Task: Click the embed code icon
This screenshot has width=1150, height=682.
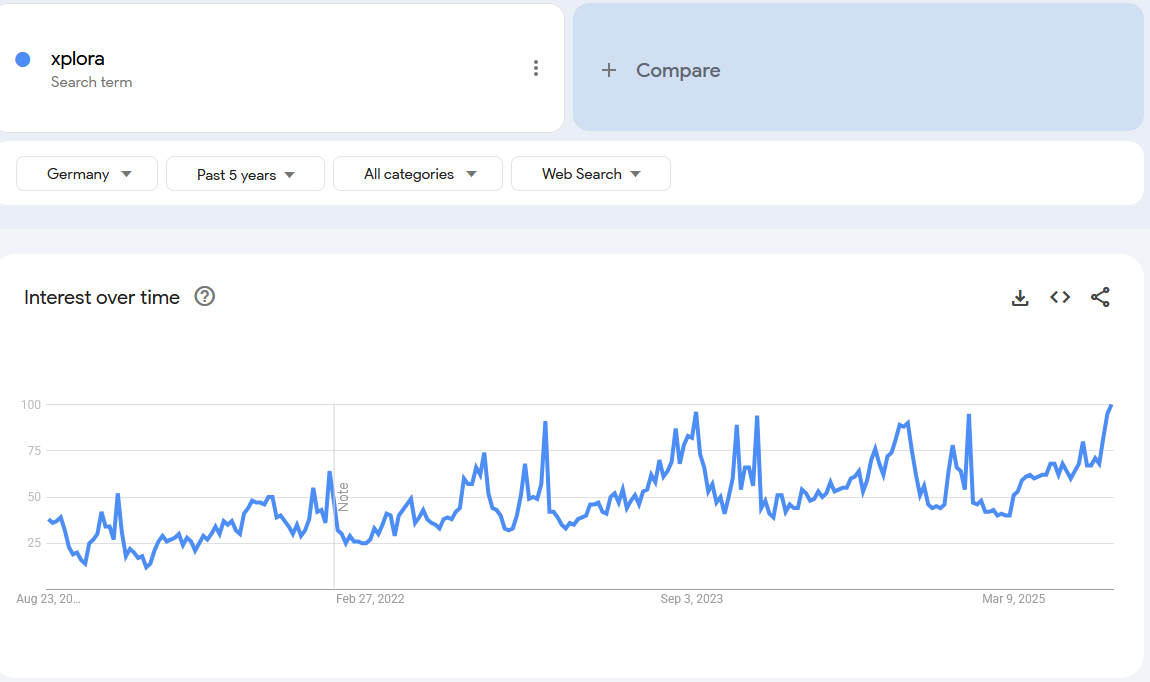Action: pyautogui.click(x=1060, y=297)
